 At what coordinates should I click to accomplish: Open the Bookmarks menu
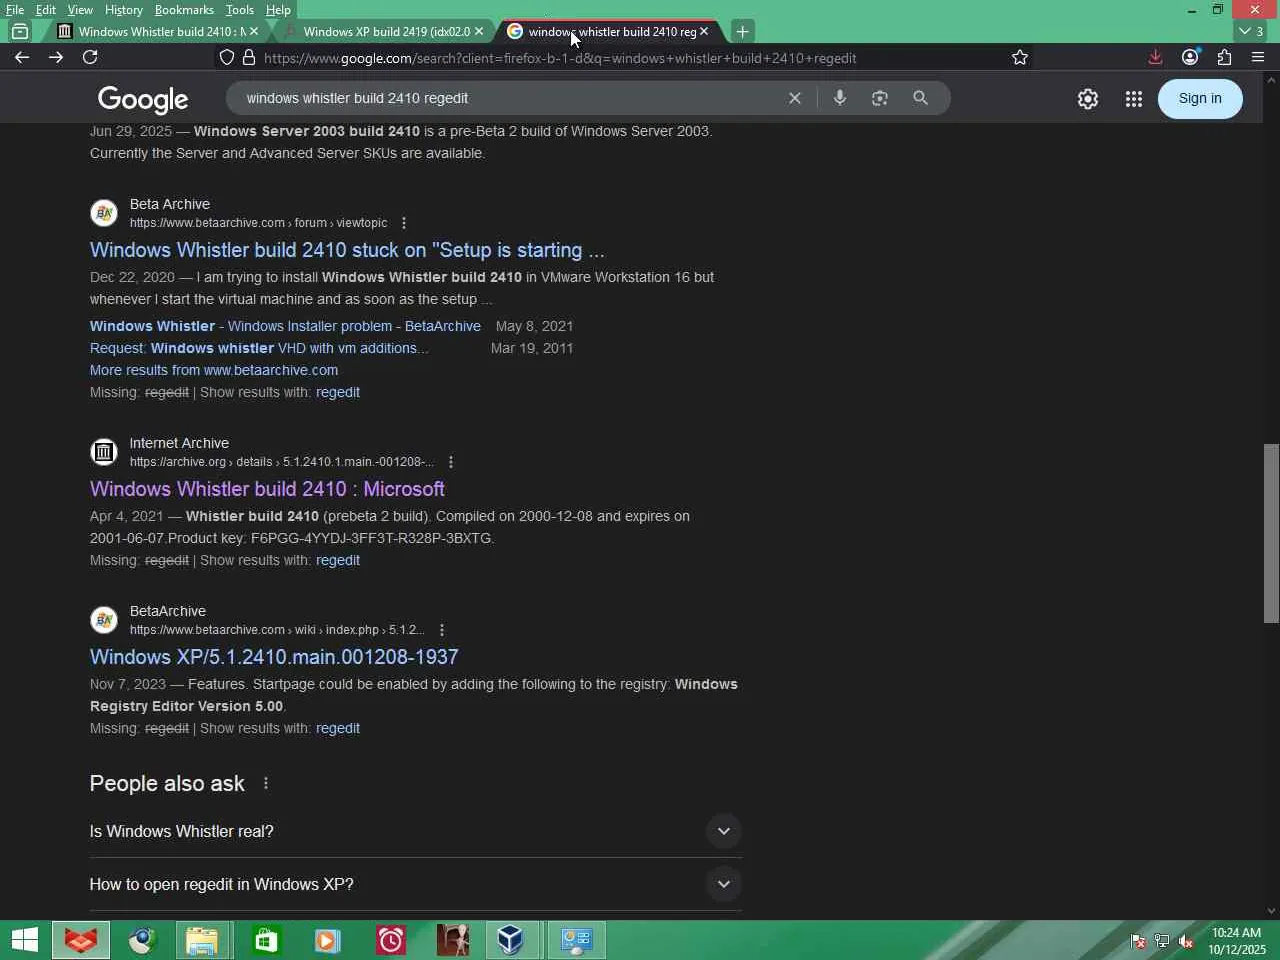tap(184, 10)
